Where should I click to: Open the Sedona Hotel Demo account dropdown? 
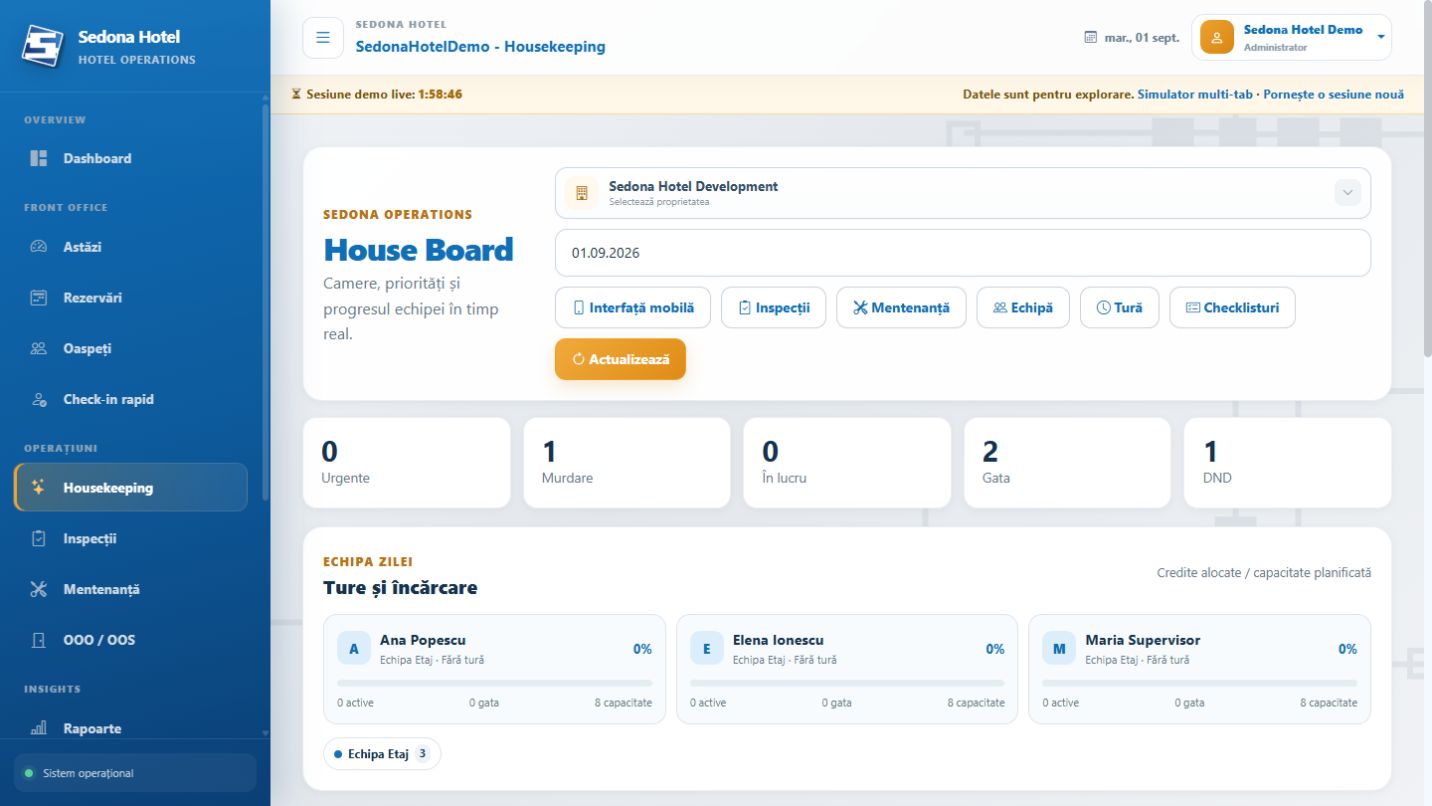tap(1291, 38)
